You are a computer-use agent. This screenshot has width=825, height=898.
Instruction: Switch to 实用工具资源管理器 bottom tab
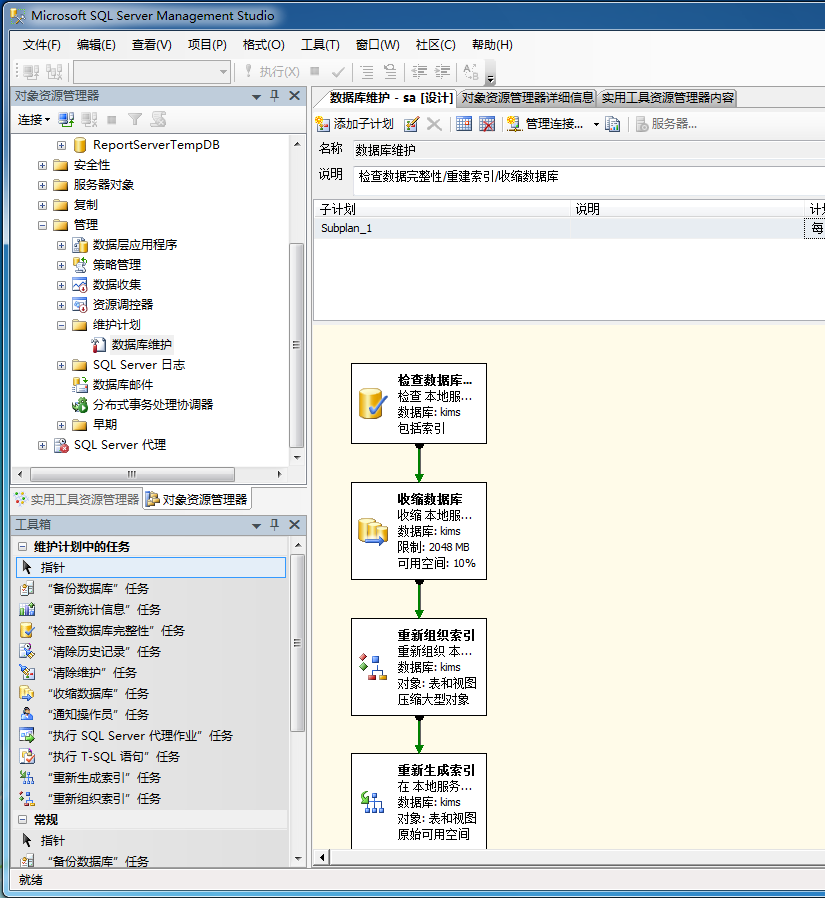tap(77, 499)
